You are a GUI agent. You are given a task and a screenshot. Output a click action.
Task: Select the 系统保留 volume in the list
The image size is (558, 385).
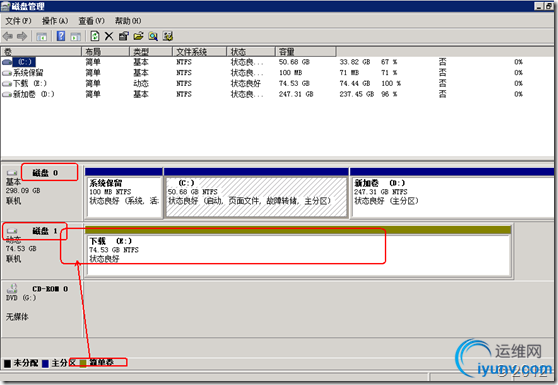click(x=28, y=73)
